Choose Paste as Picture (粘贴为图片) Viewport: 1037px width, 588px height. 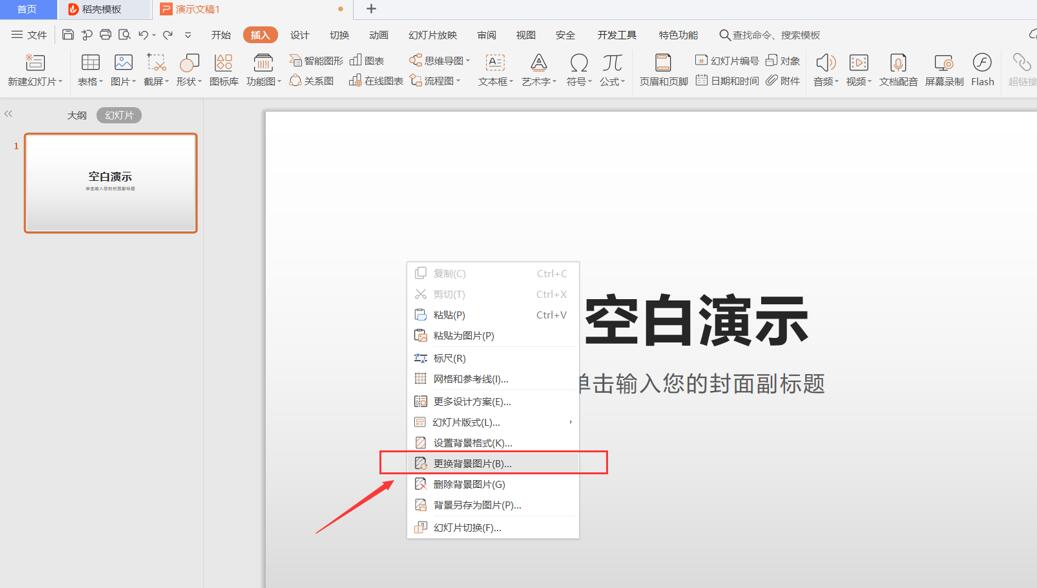tap(493, 335)
